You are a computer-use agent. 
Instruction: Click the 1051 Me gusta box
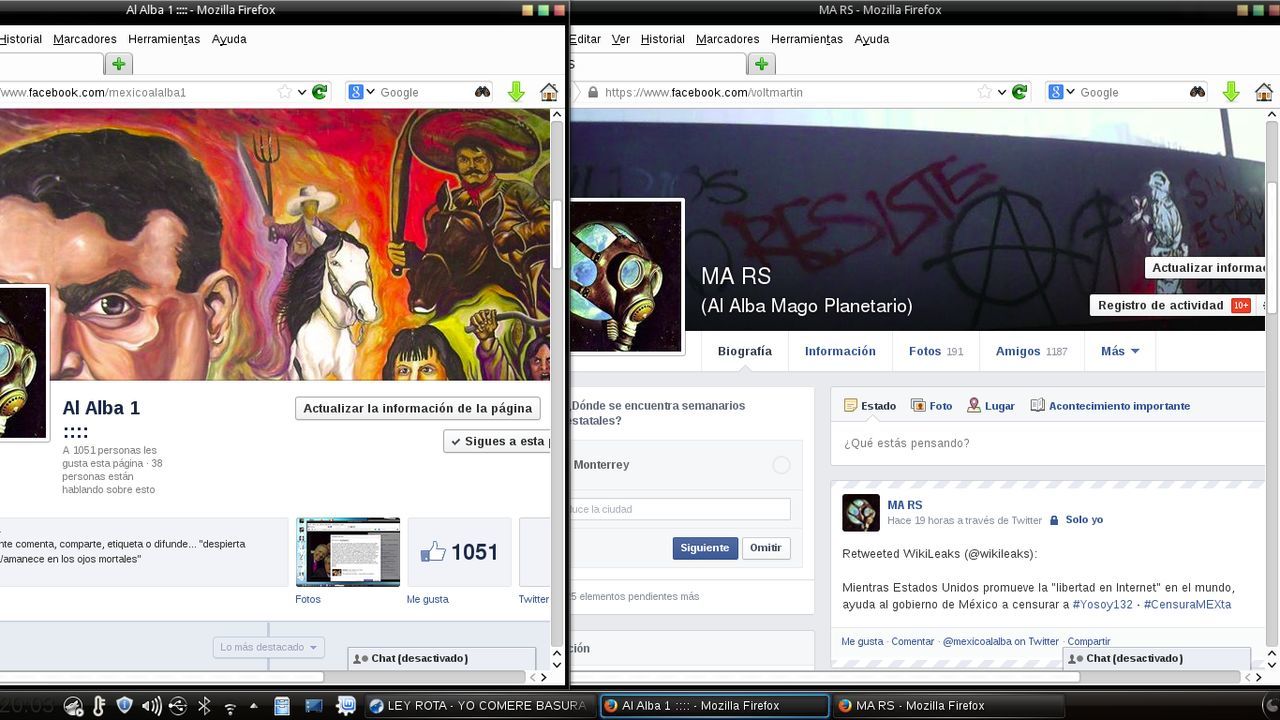[459, 552]
